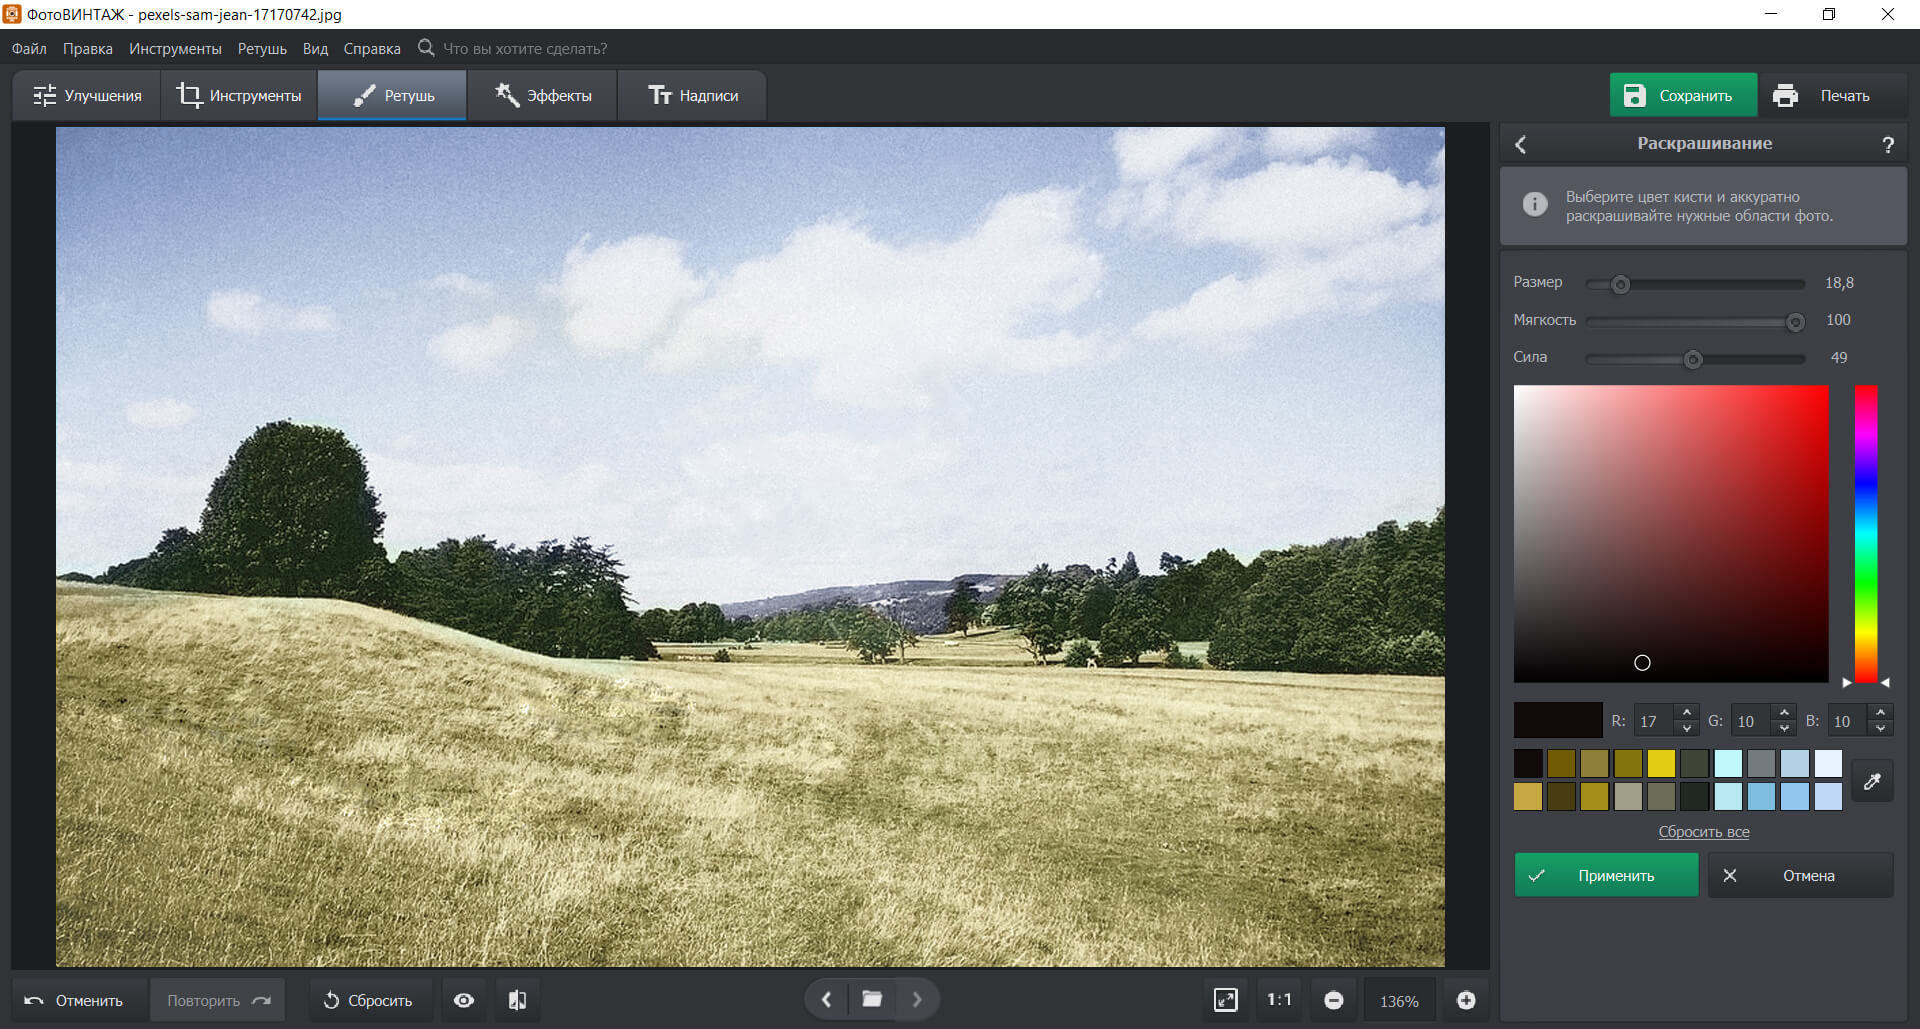This screenshot has height=1029, width=1920.
Task: Select the gold-tan swatch starting bottom row
Action: [1528, 796]
